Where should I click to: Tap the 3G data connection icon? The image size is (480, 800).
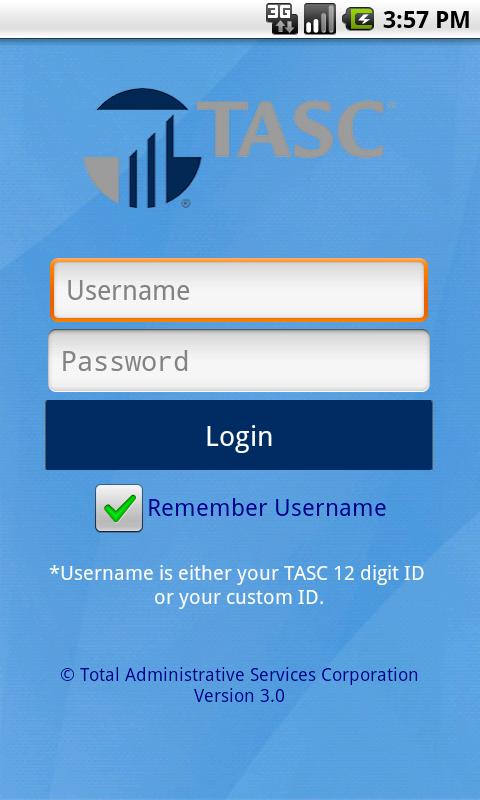point(282,19)
